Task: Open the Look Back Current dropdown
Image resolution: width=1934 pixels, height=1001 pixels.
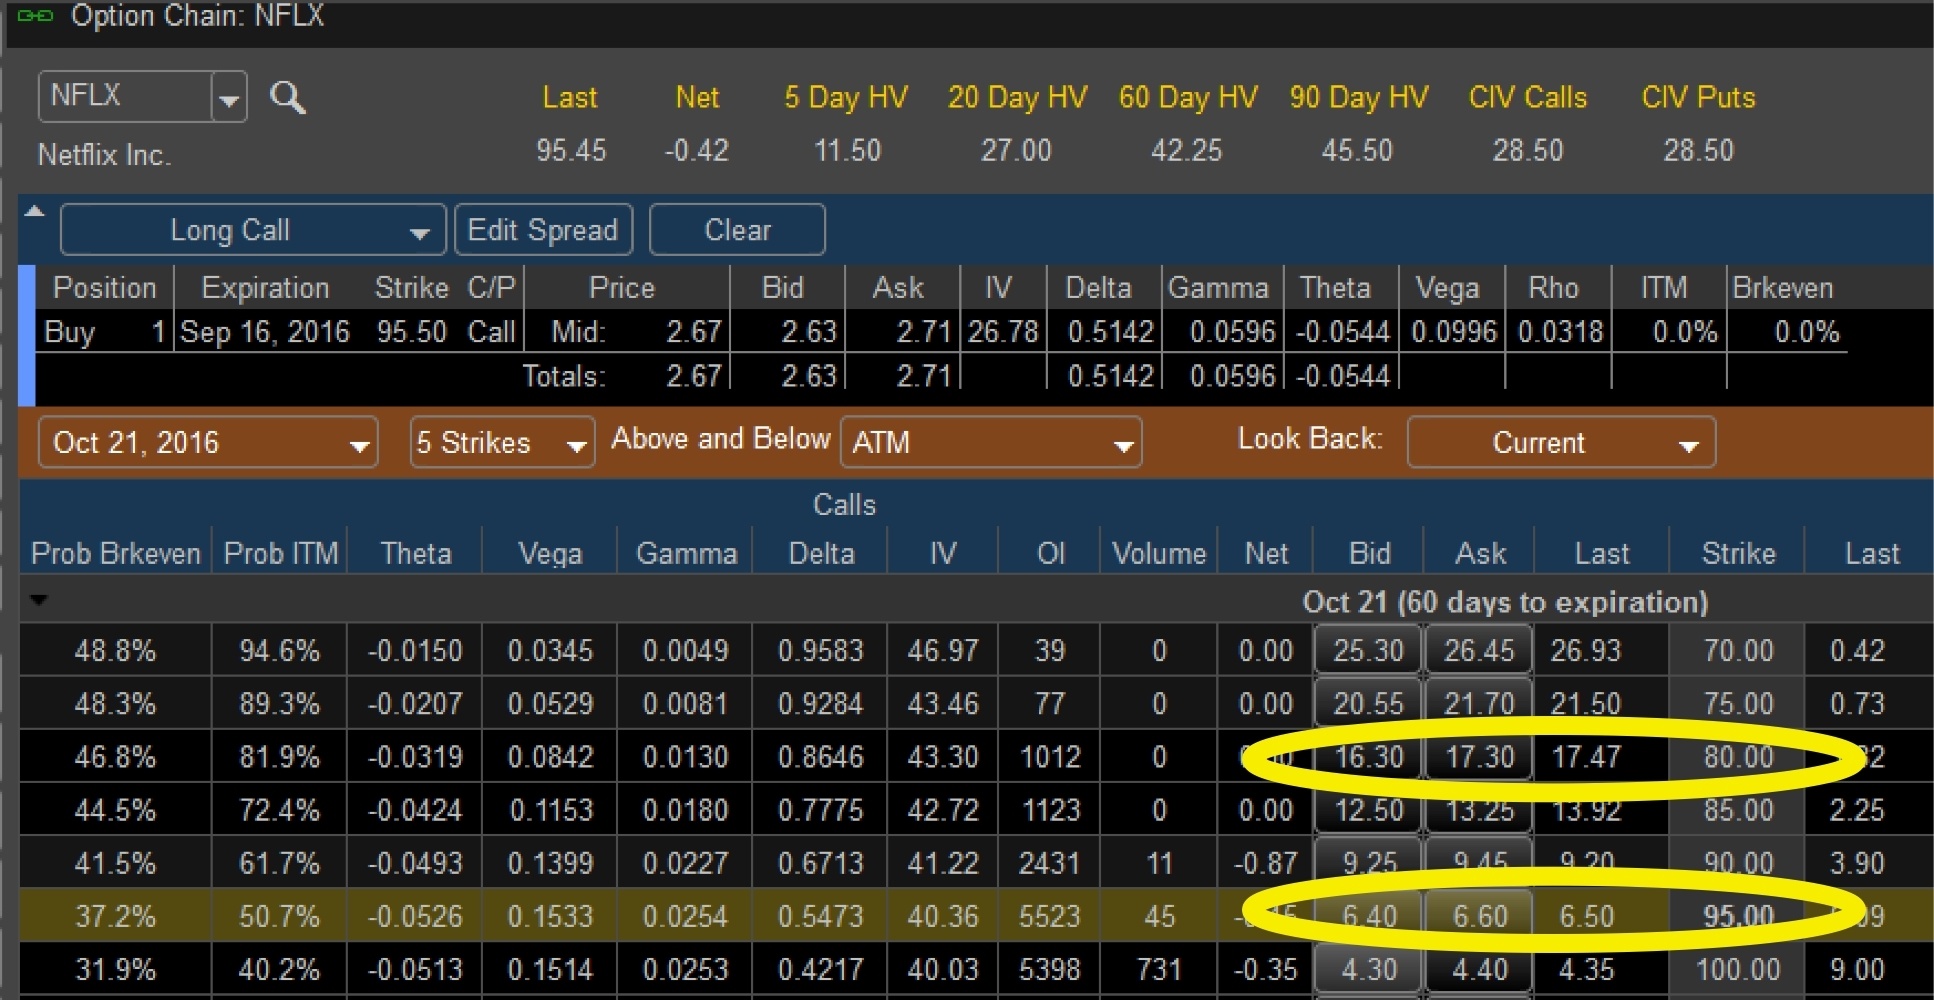Action: (x=1561, y=443)
